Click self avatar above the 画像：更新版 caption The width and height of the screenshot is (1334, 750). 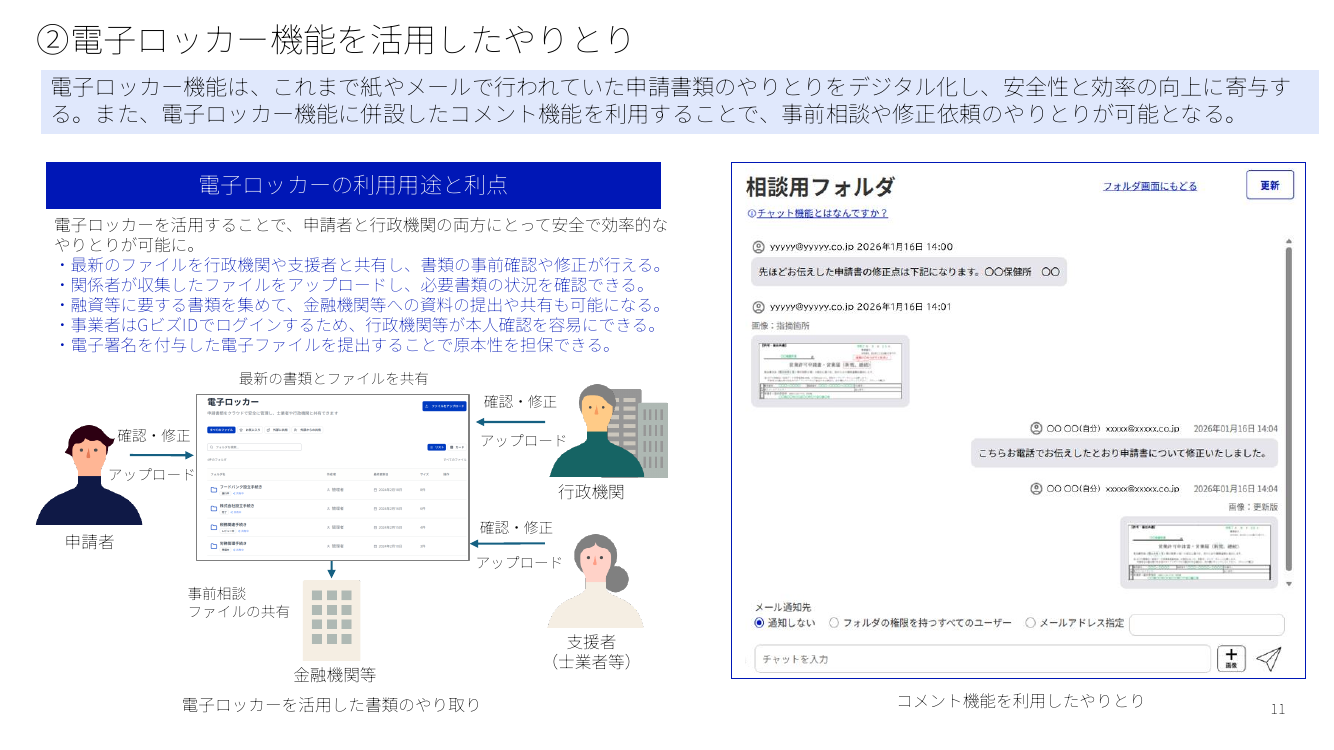1036,488
